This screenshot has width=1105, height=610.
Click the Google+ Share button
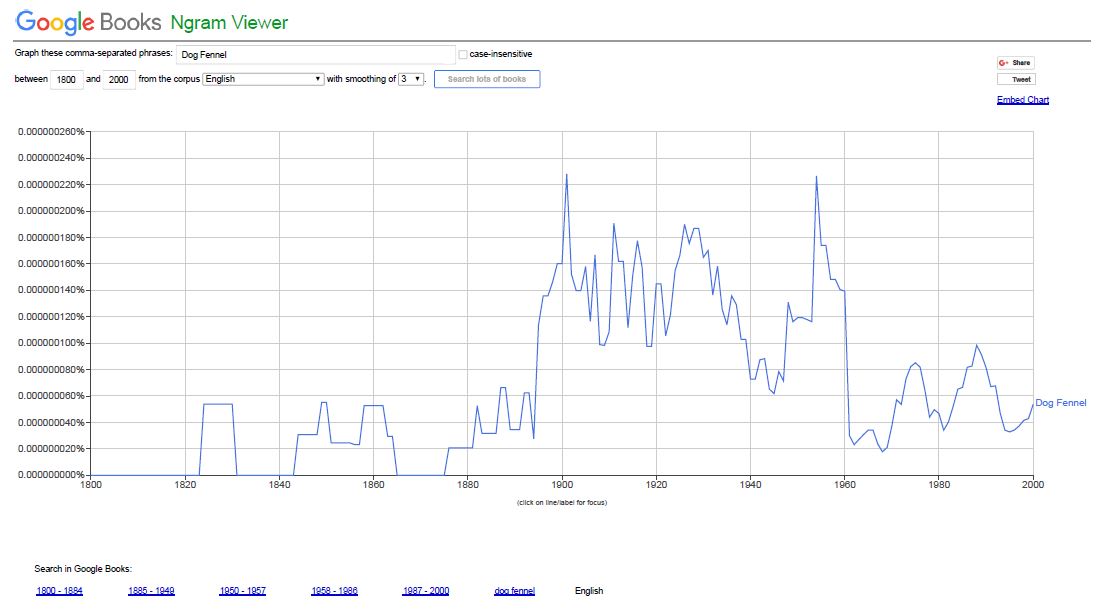tap(1016, 63)
